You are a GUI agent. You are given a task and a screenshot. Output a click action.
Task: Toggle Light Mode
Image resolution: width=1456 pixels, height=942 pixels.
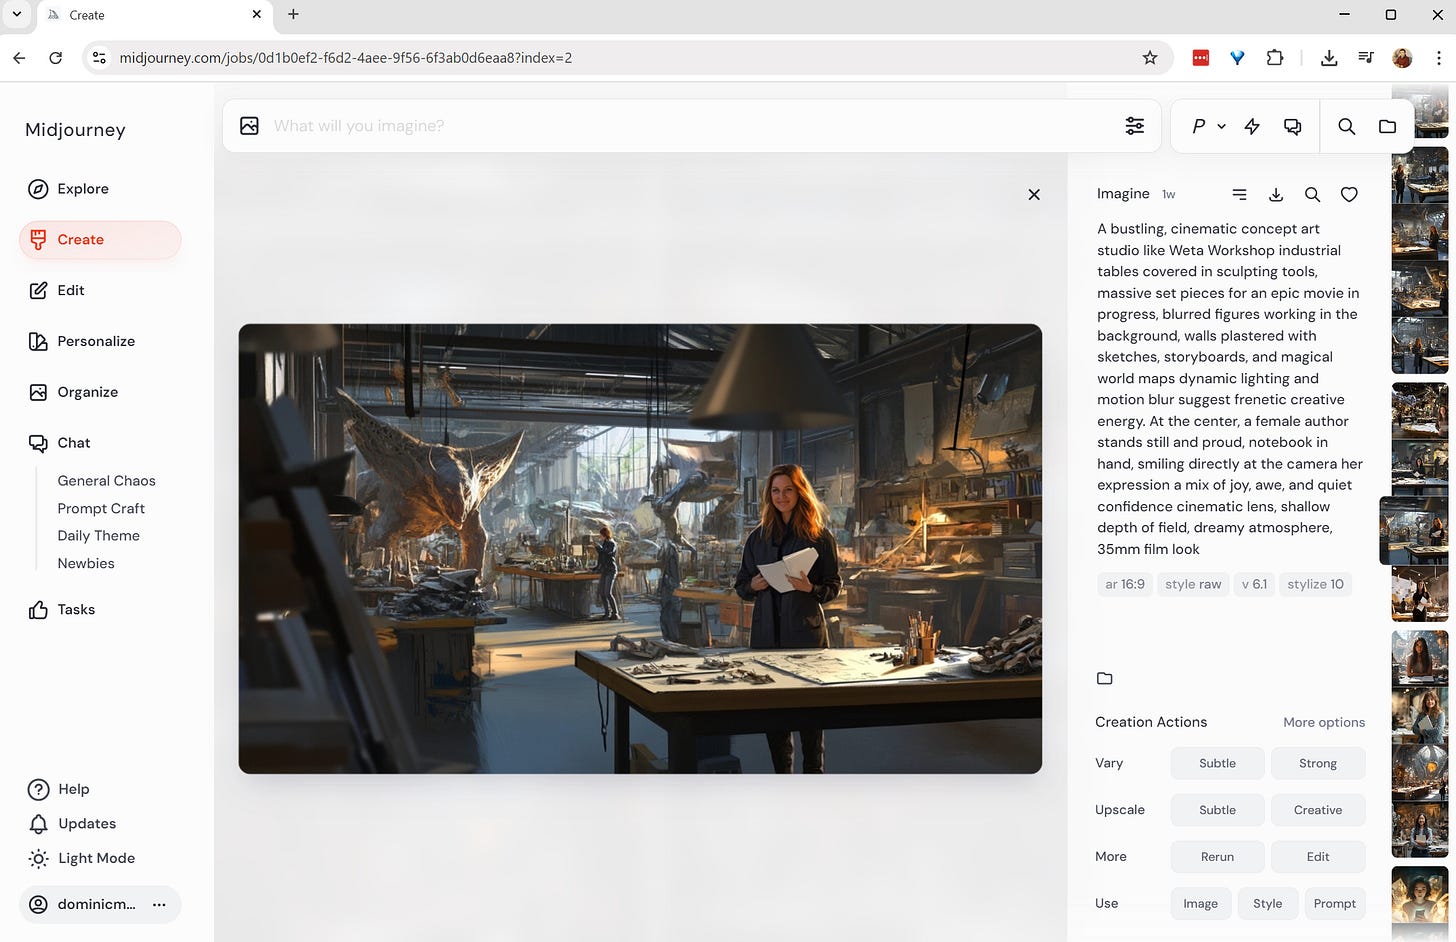pyautogui.click(x=82, y=858)
